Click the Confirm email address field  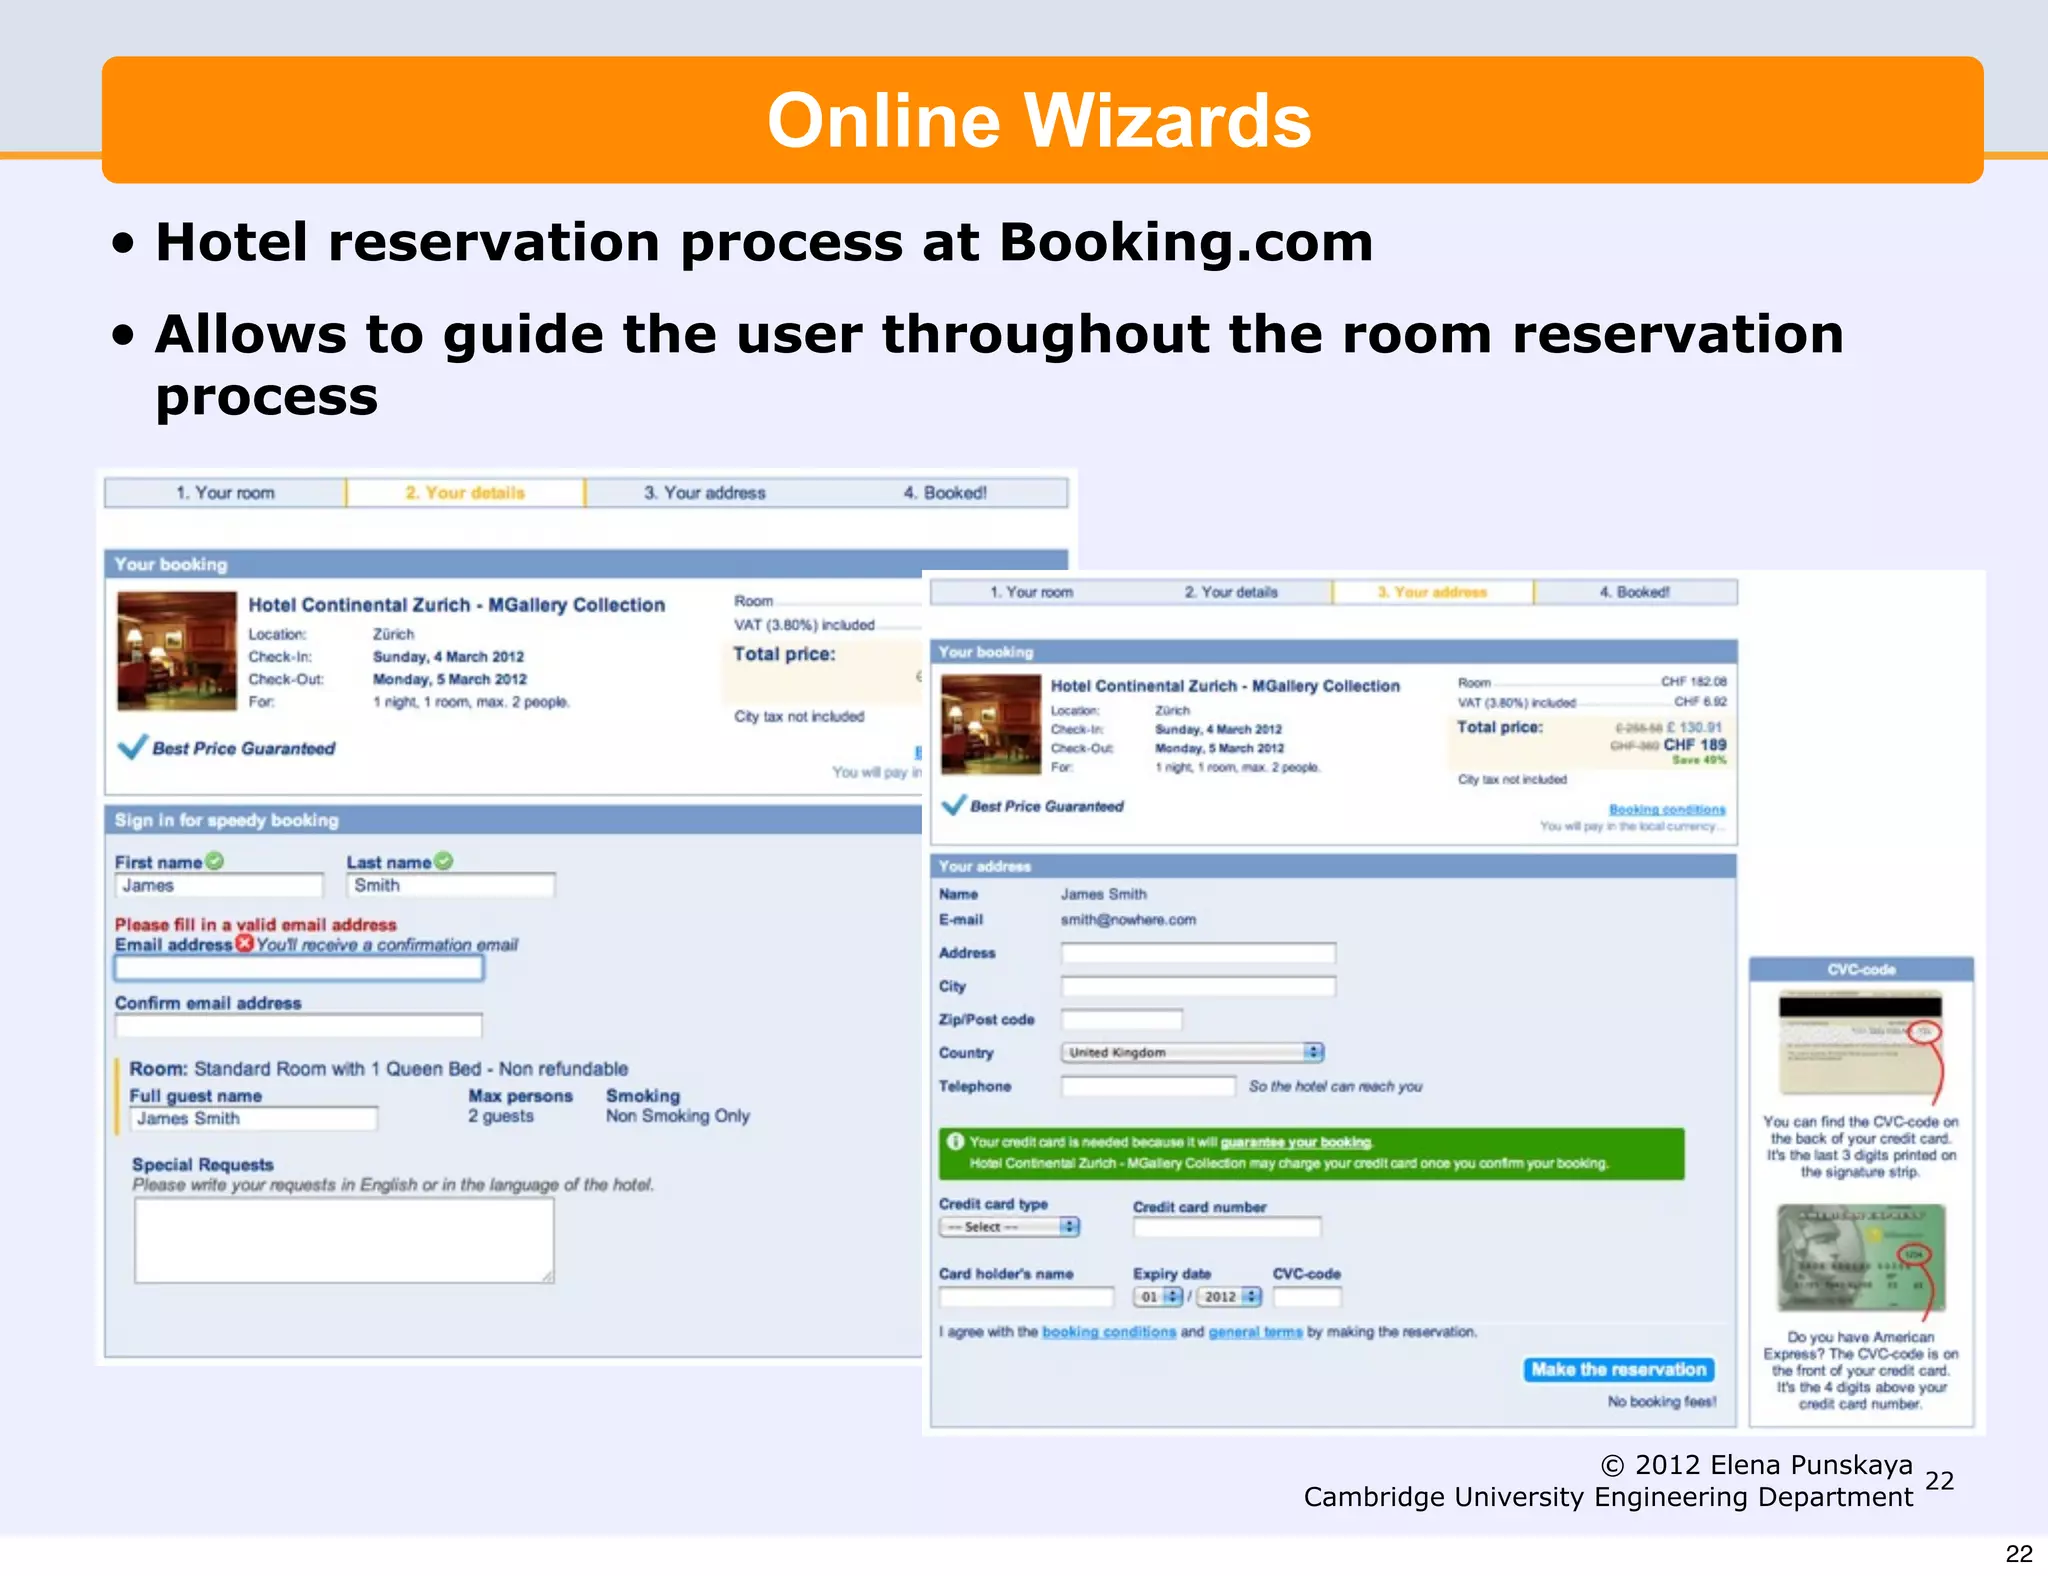[x=298, y=1025]
